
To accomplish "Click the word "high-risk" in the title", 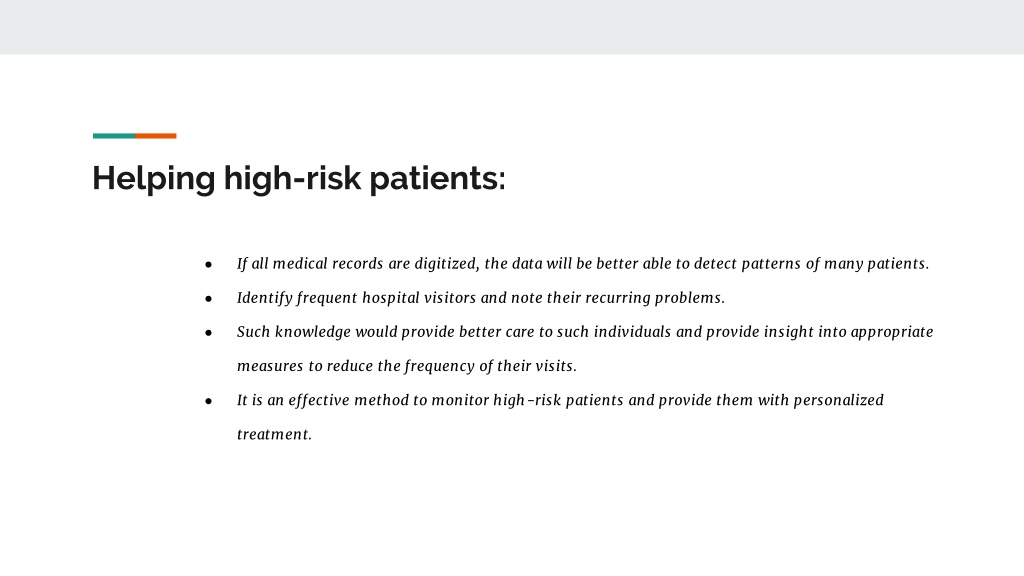I will 292,178.
